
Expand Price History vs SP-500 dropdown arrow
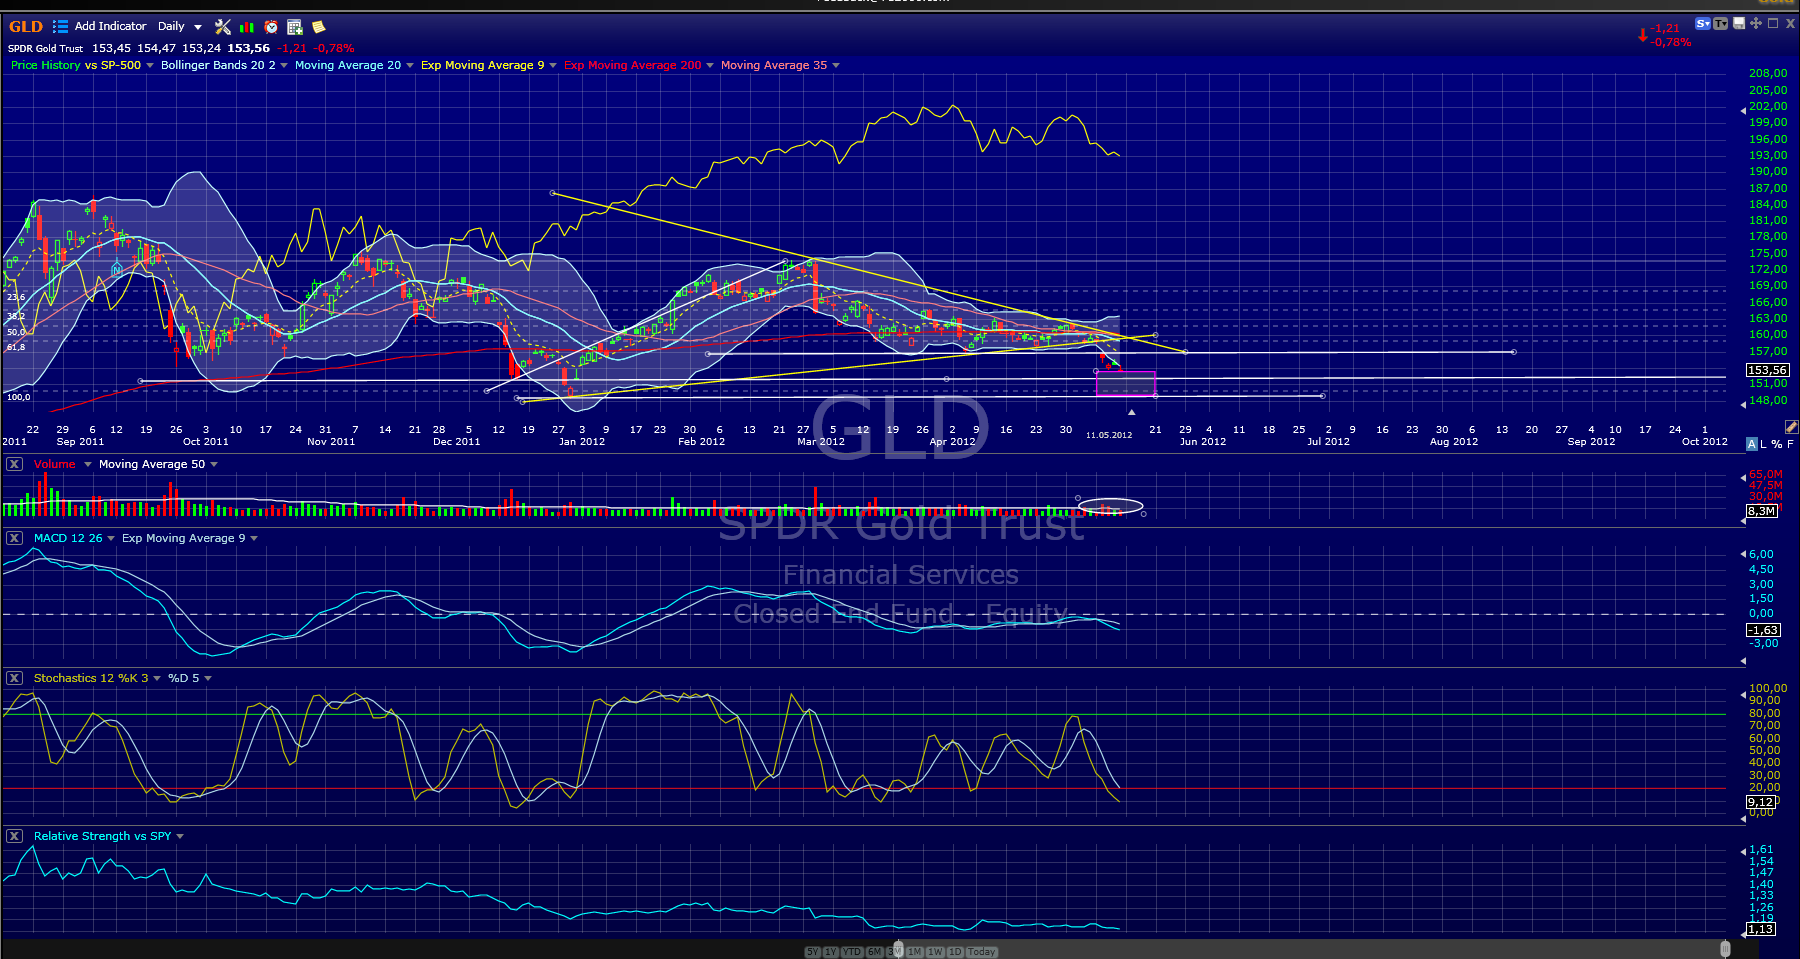click(150, 66)
